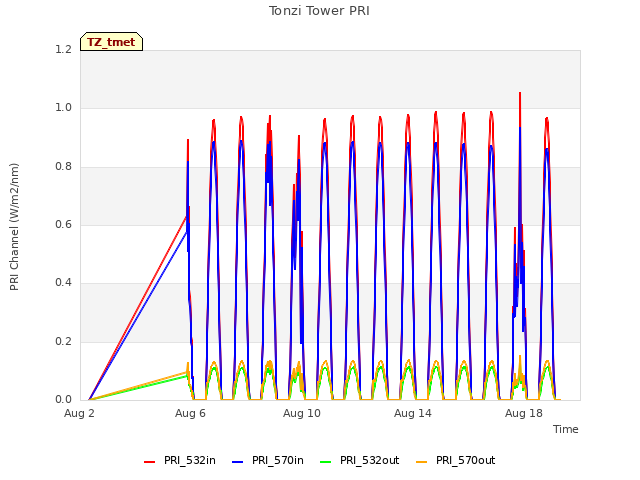This screenshot has width=640, height=480.
Task: Click green PRI_532out legend color marker
Action: 326,462
